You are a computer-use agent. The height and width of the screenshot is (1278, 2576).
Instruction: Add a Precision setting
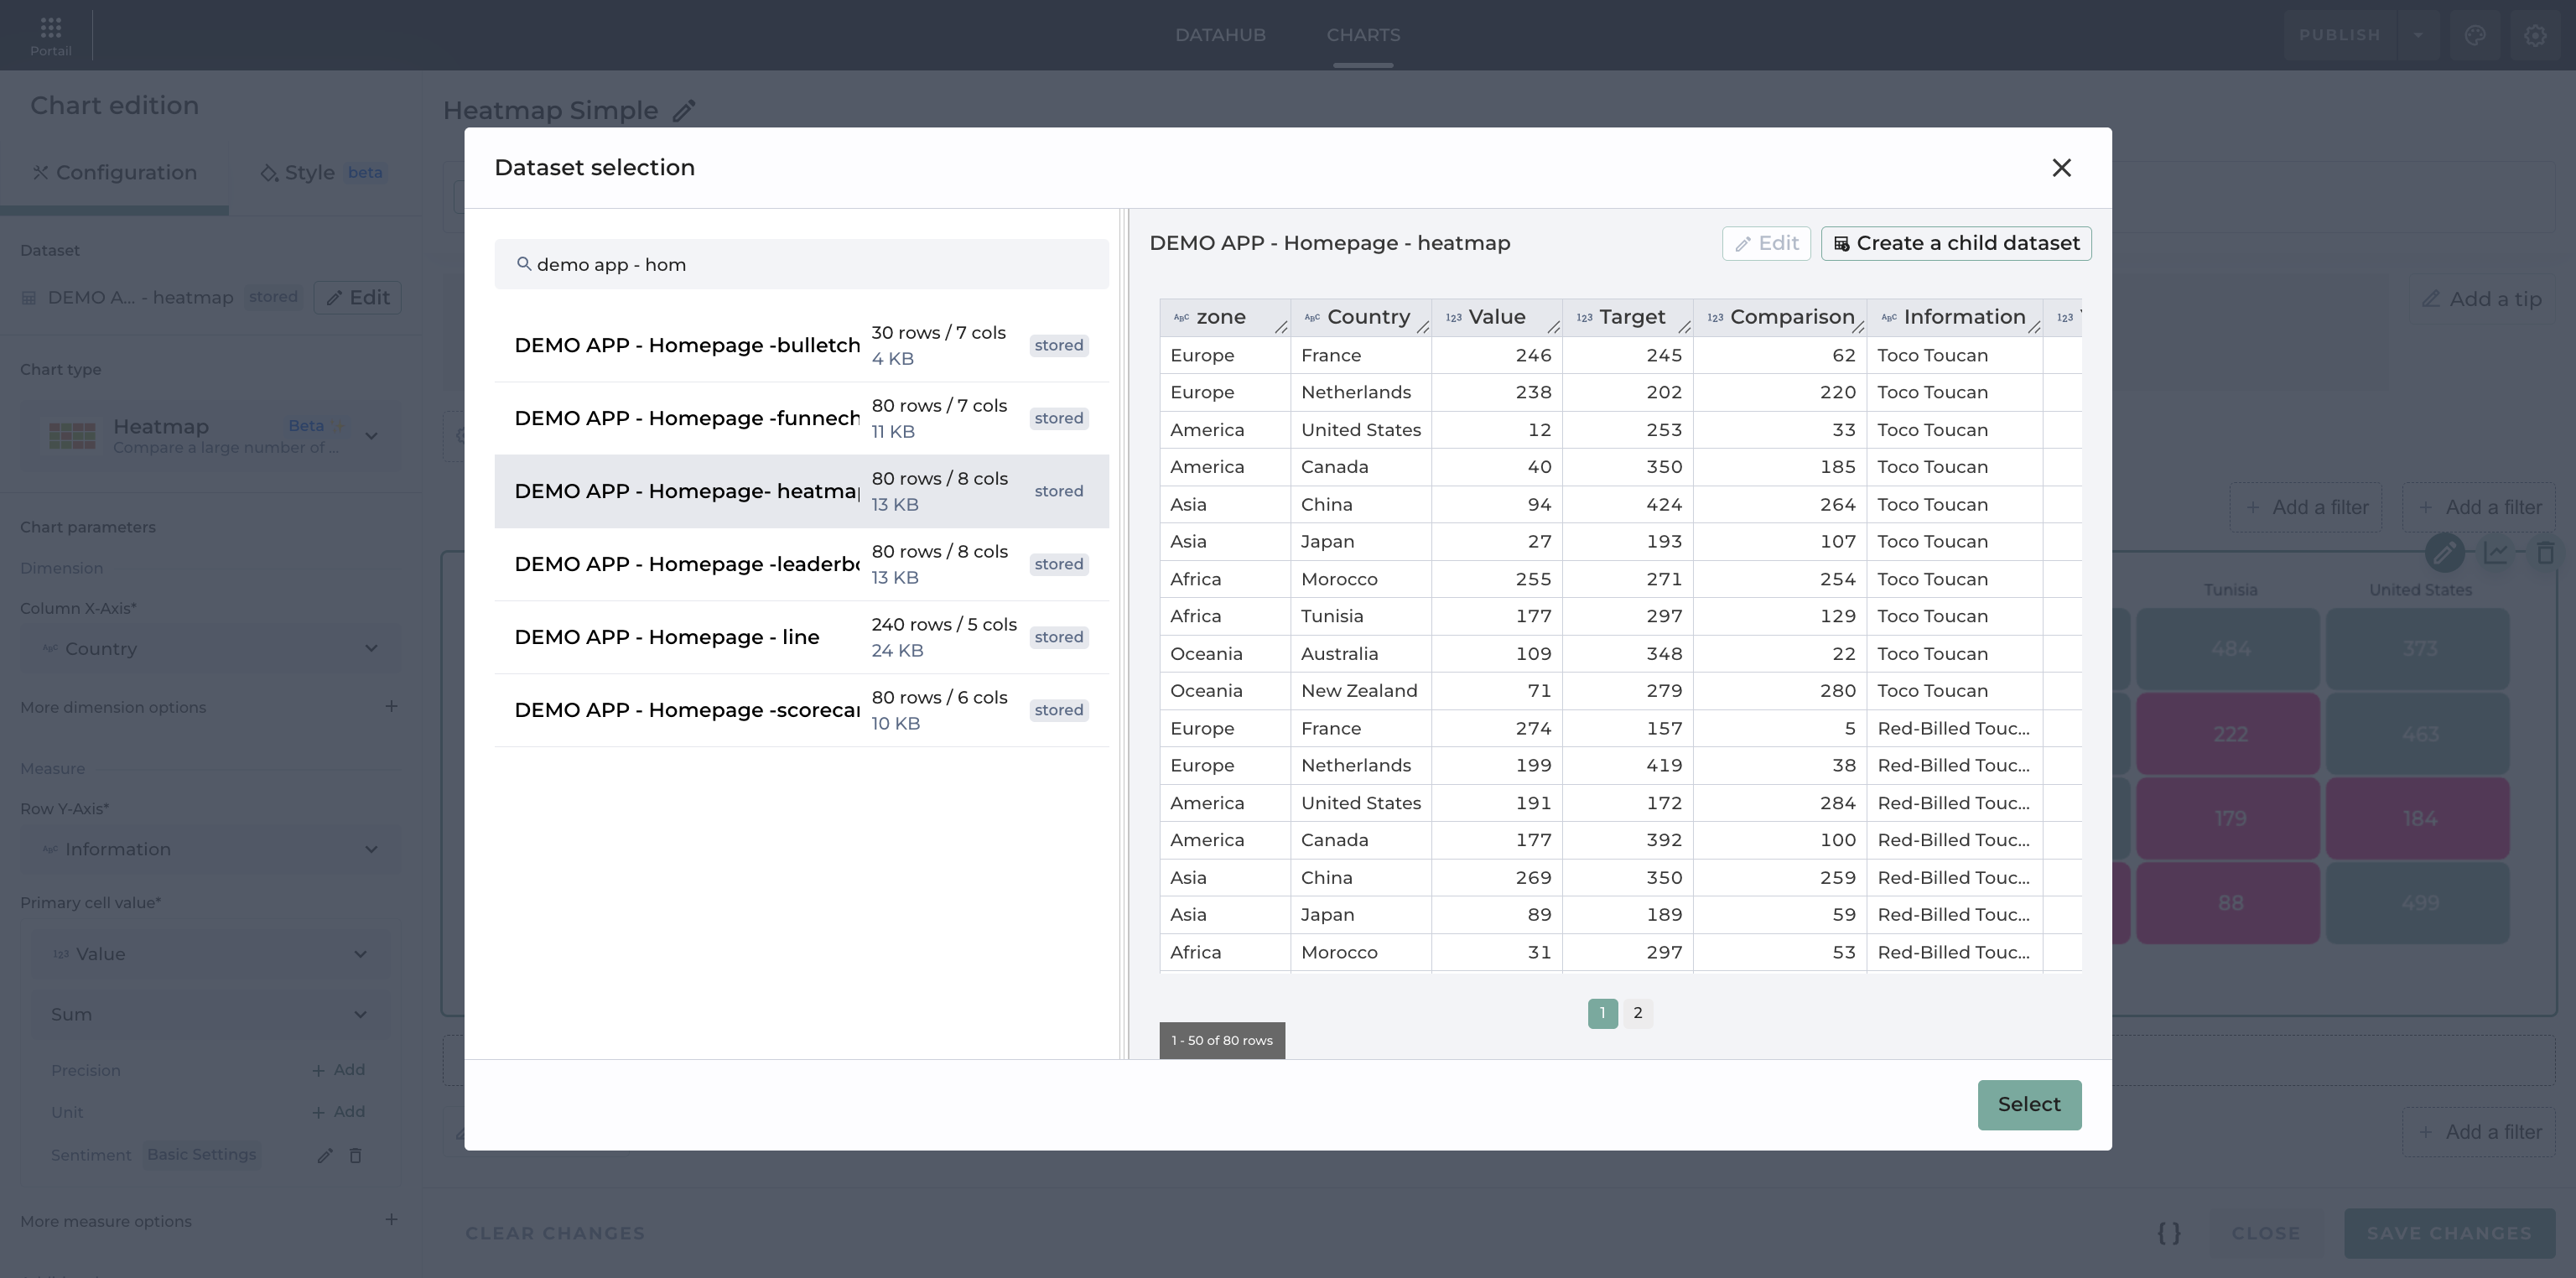coord(338,1070)
